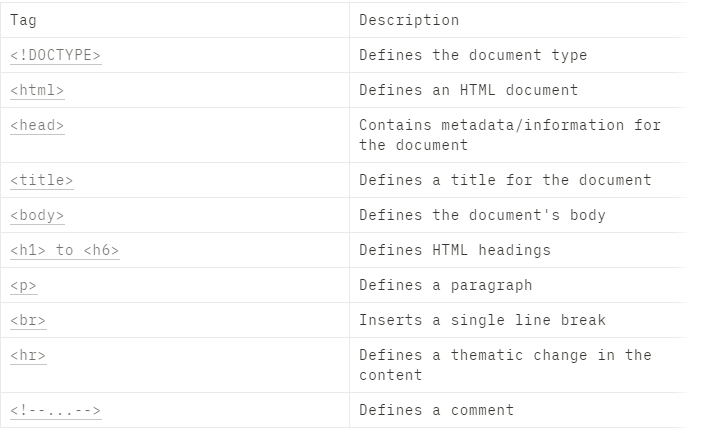Click the 'Defines HTML headings' description
Screen dimensions: 703x433
coord(455,250)
